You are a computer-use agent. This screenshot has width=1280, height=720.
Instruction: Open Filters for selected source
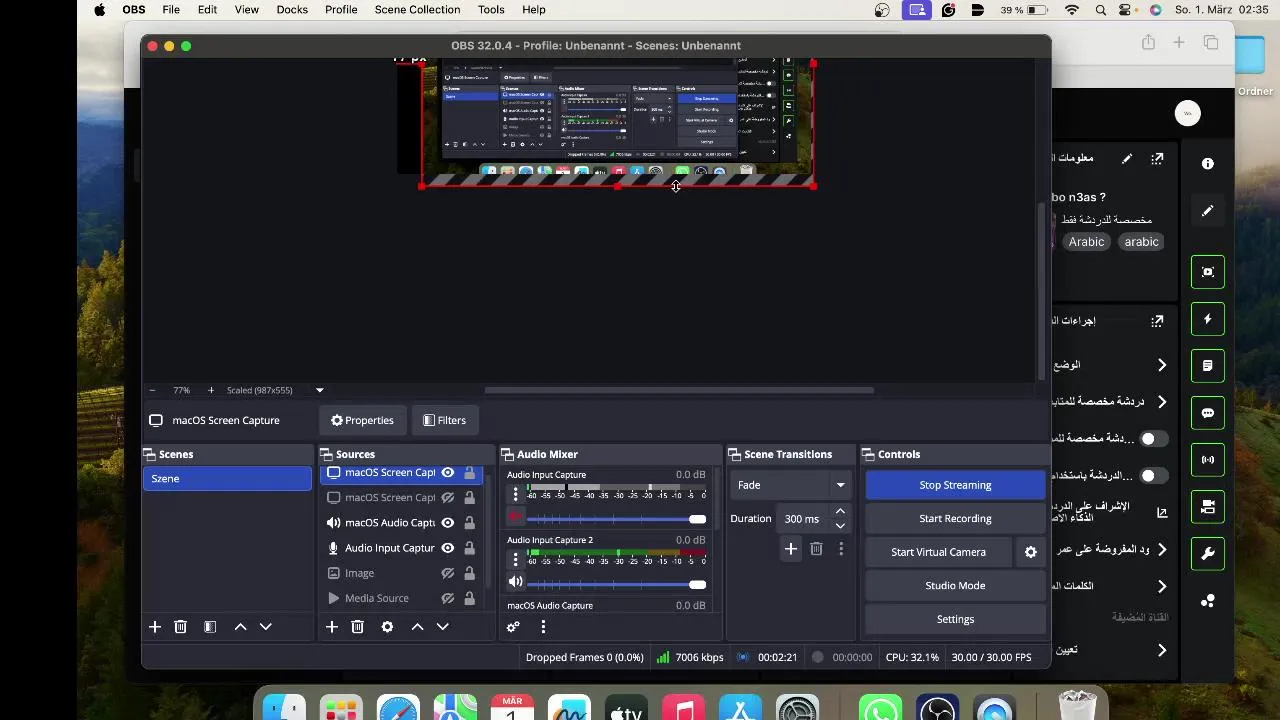click(444, 421)
